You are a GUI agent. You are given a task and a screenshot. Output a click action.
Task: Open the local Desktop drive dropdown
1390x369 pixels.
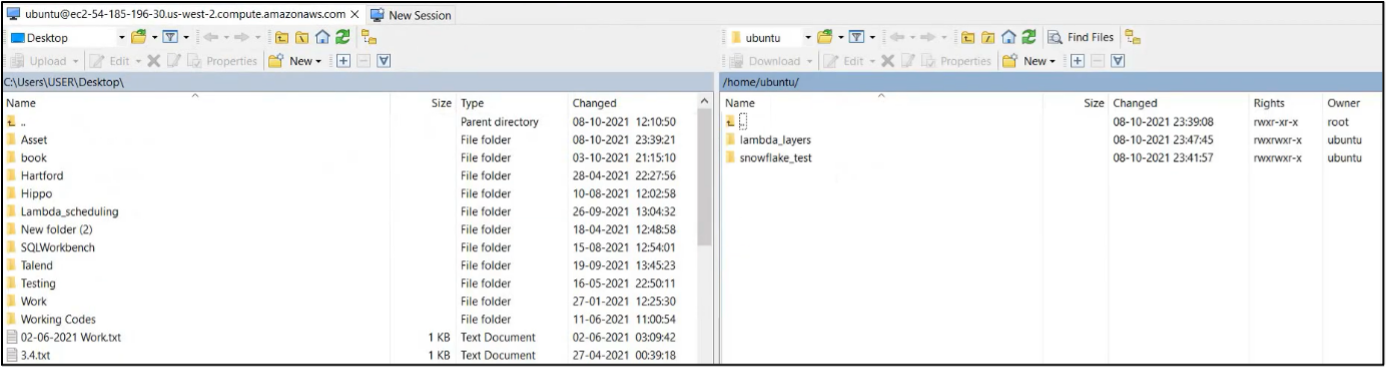click(x=123, y=38)
